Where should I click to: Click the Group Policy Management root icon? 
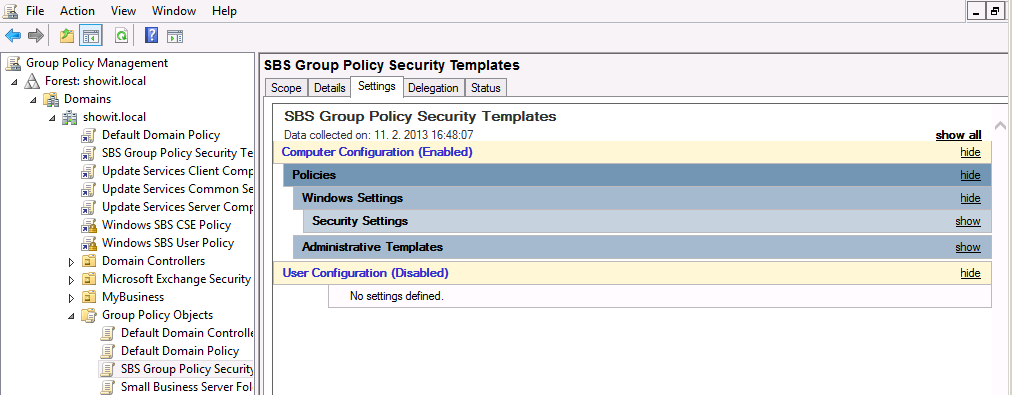pos(12,63)
